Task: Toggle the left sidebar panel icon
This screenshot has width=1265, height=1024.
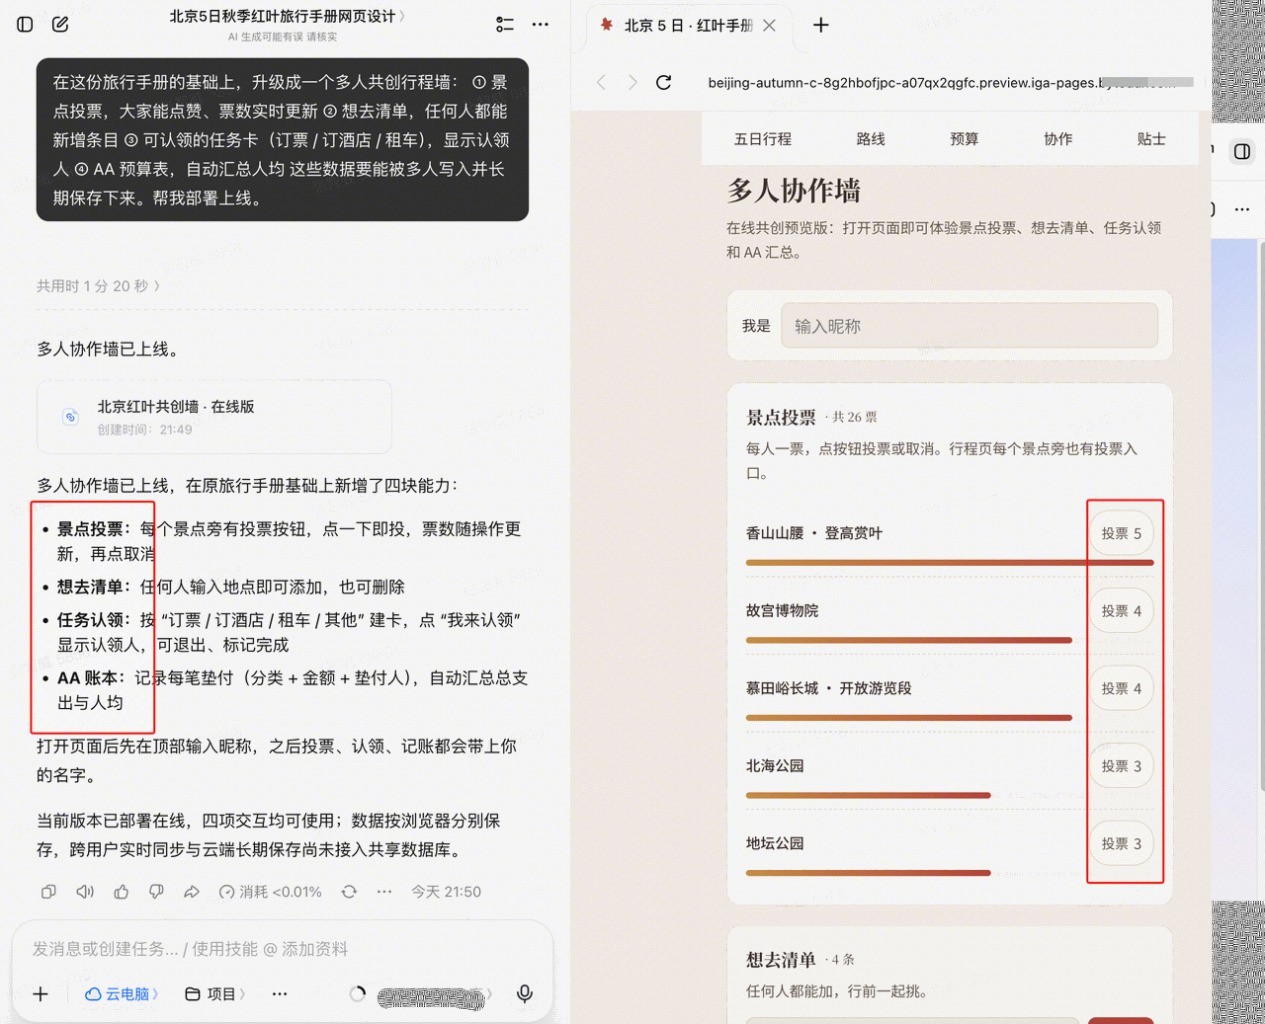Action: (25, 24)
